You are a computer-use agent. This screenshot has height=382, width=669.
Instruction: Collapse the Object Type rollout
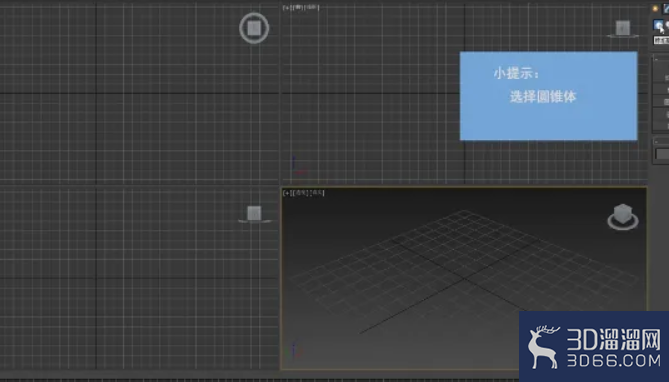[656, 60]
